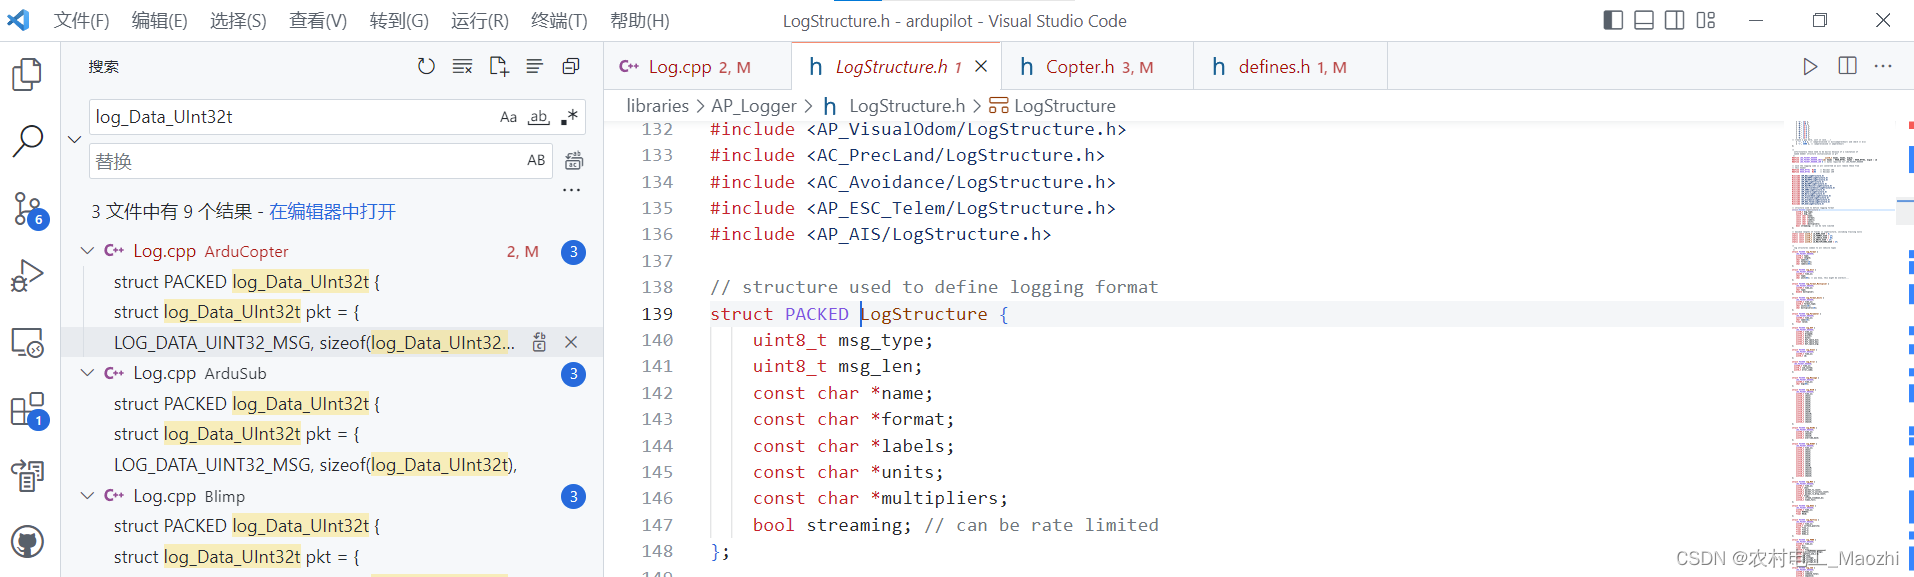Toggle primary side bar layout
The width and height of the screenshot is (1914, 577).
(1613, 20)
